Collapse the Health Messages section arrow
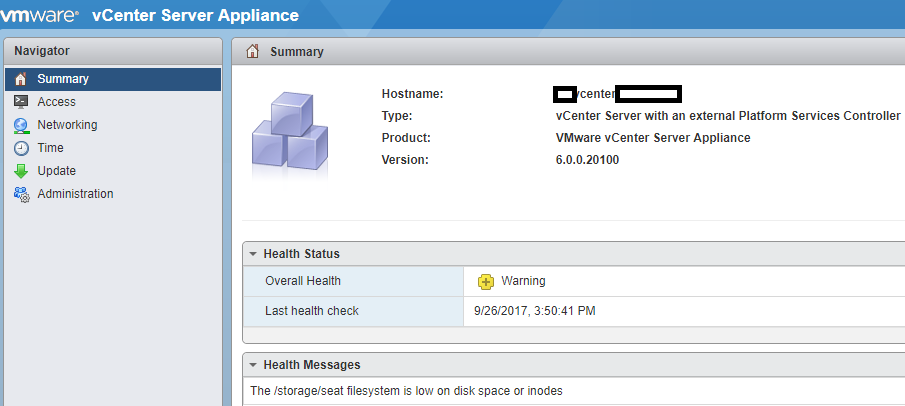The image size is (905, 406). click(253, 365)
